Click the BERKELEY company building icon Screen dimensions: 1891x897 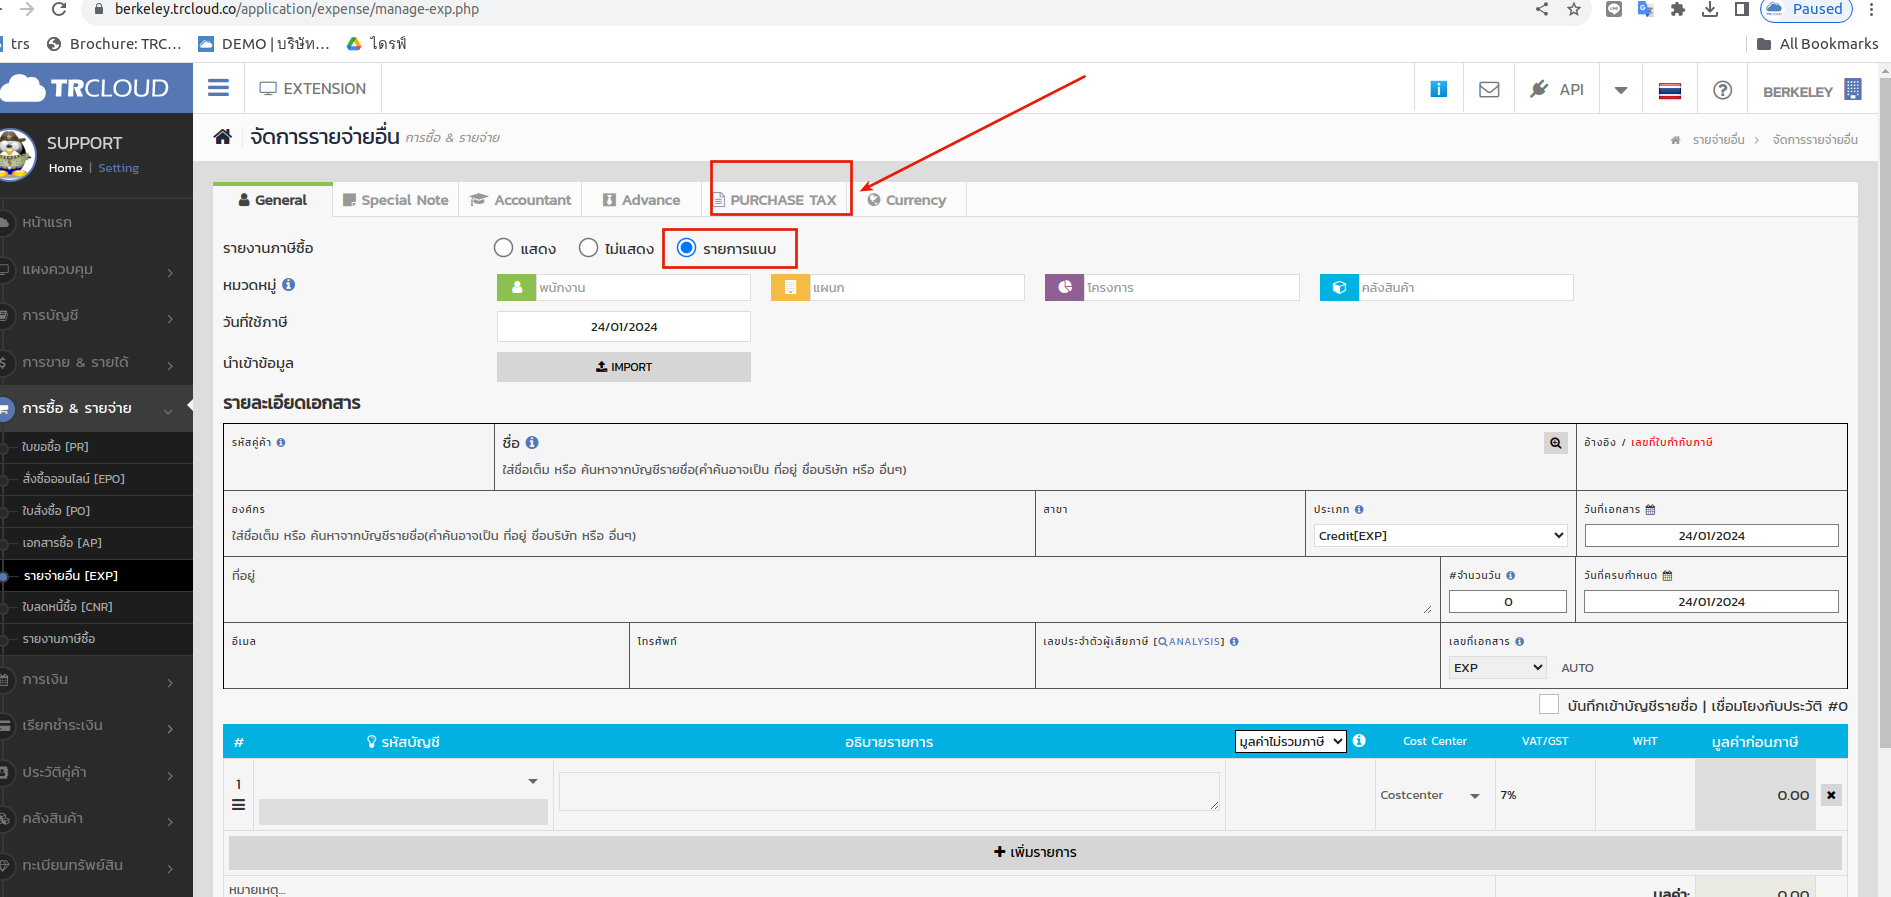click(x=1852, y=89)
